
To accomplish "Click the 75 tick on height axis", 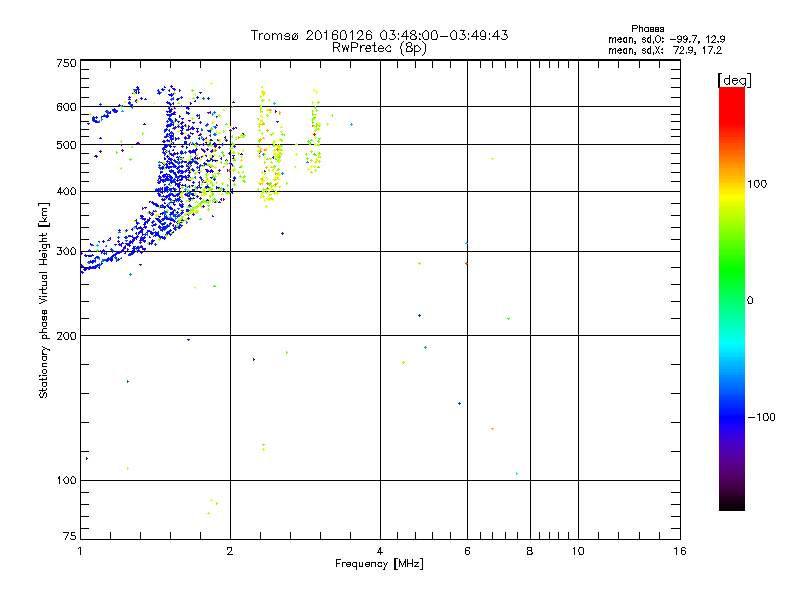I will point(70,536).
